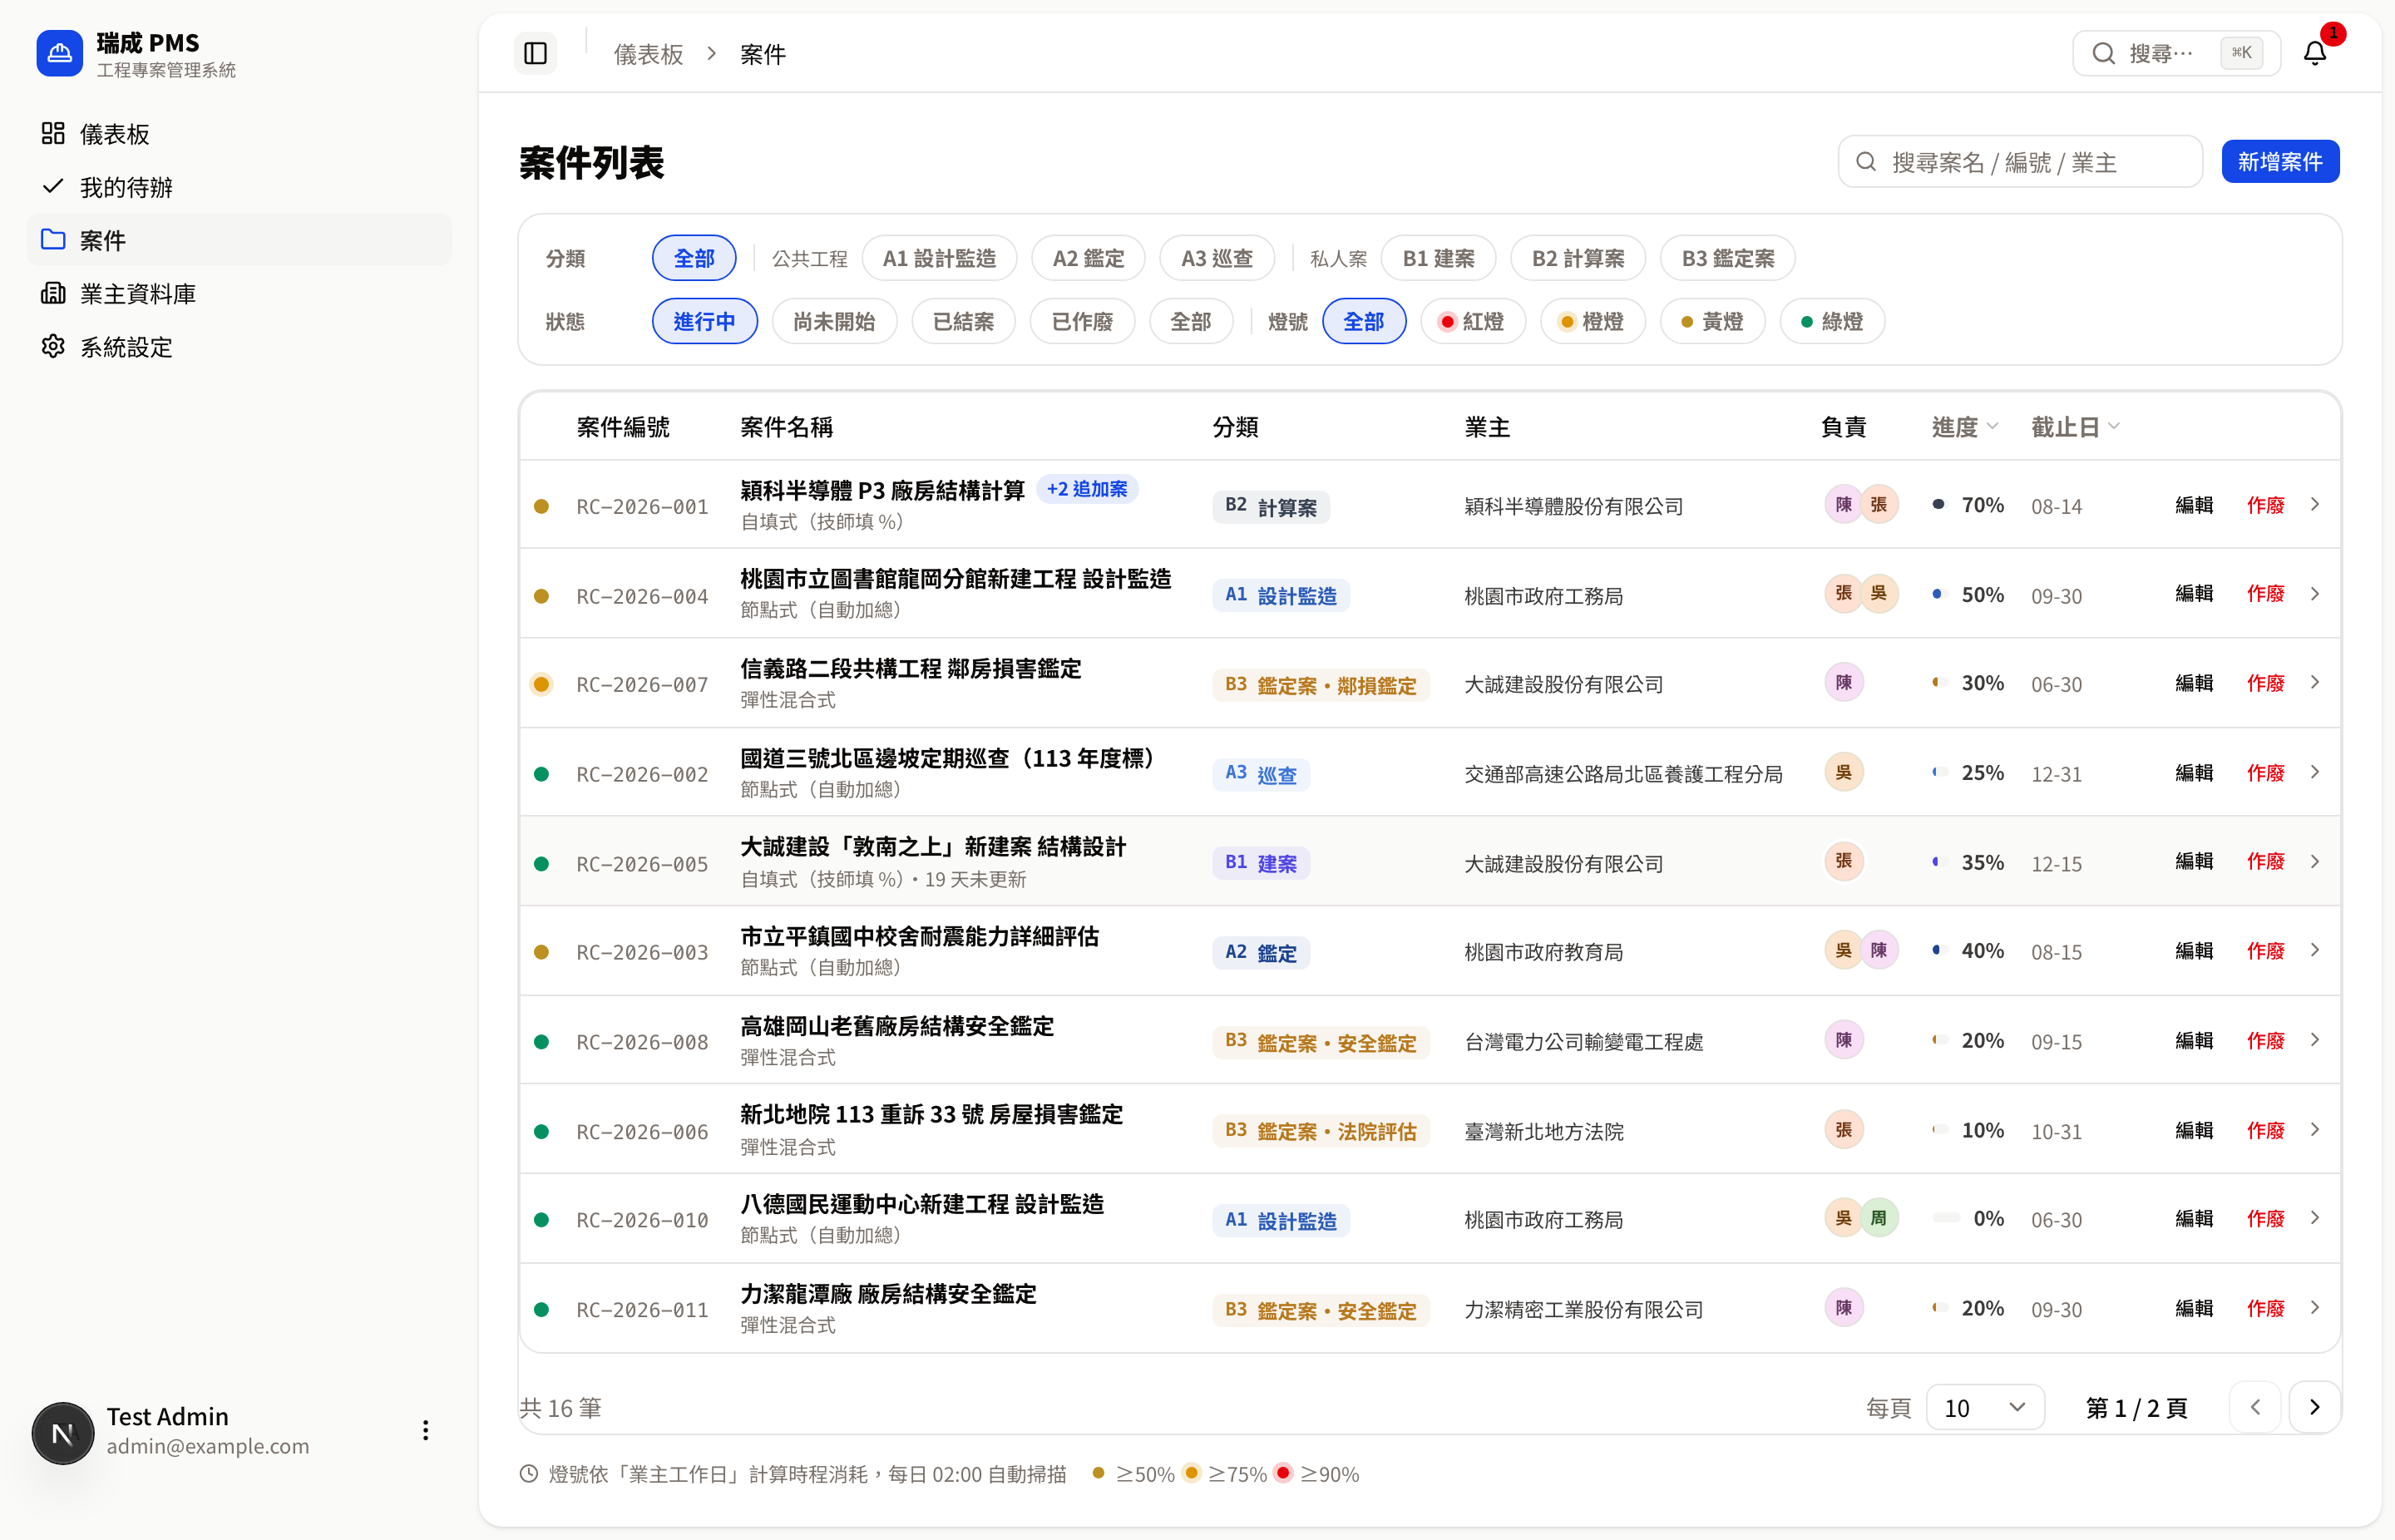
Task: Click the clock icon in footer note
Action: [529, 1473]
